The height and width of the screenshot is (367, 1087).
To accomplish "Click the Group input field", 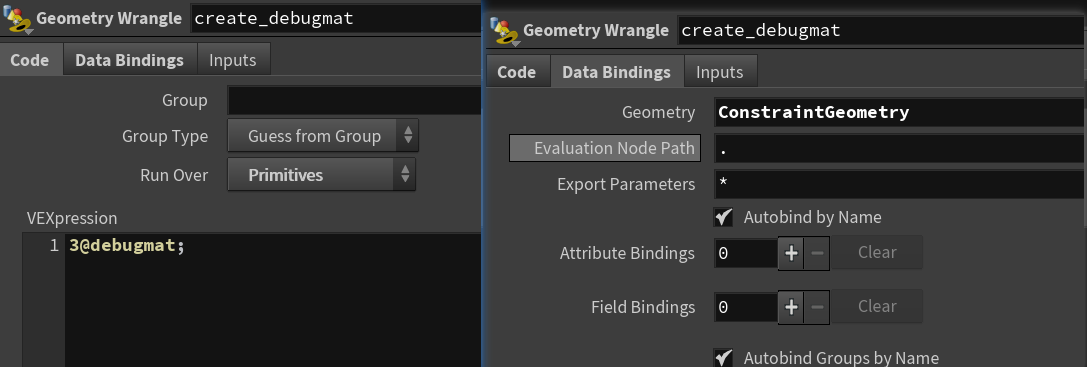I will [x=354, y=101].
